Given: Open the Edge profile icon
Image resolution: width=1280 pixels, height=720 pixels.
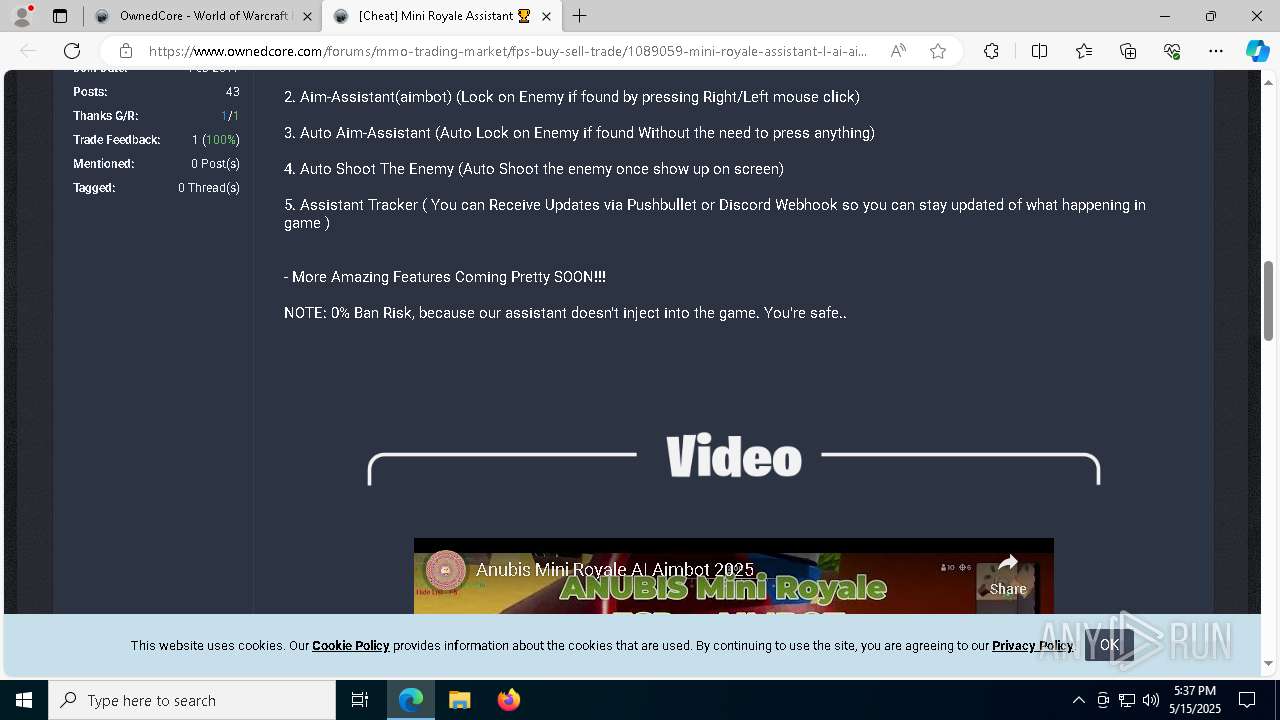Looking at the screenshot, I should pos(22,16).
